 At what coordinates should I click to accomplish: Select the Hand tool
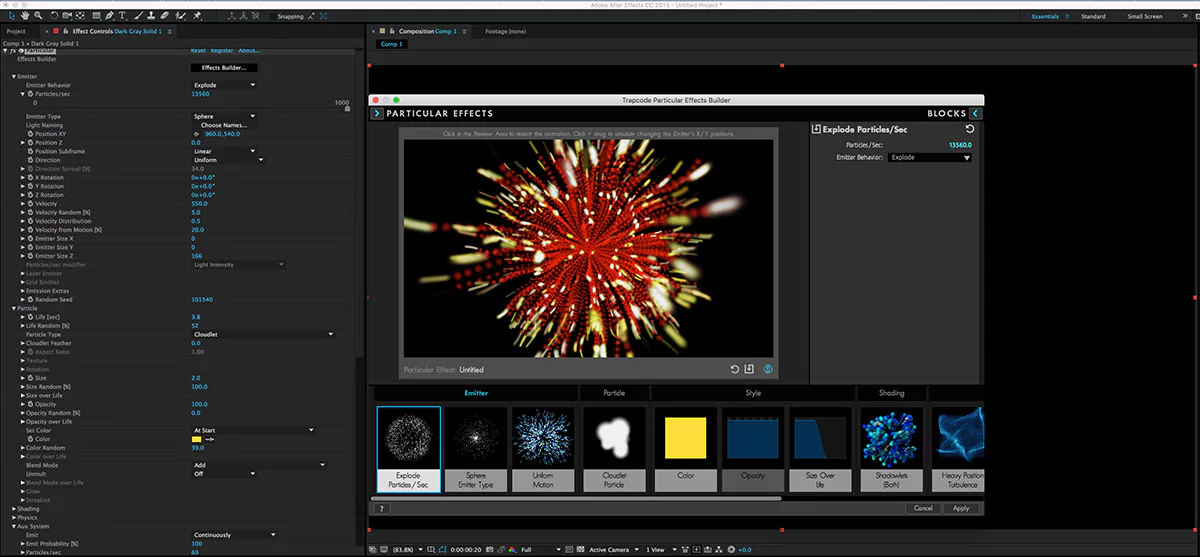pos(24,16)
